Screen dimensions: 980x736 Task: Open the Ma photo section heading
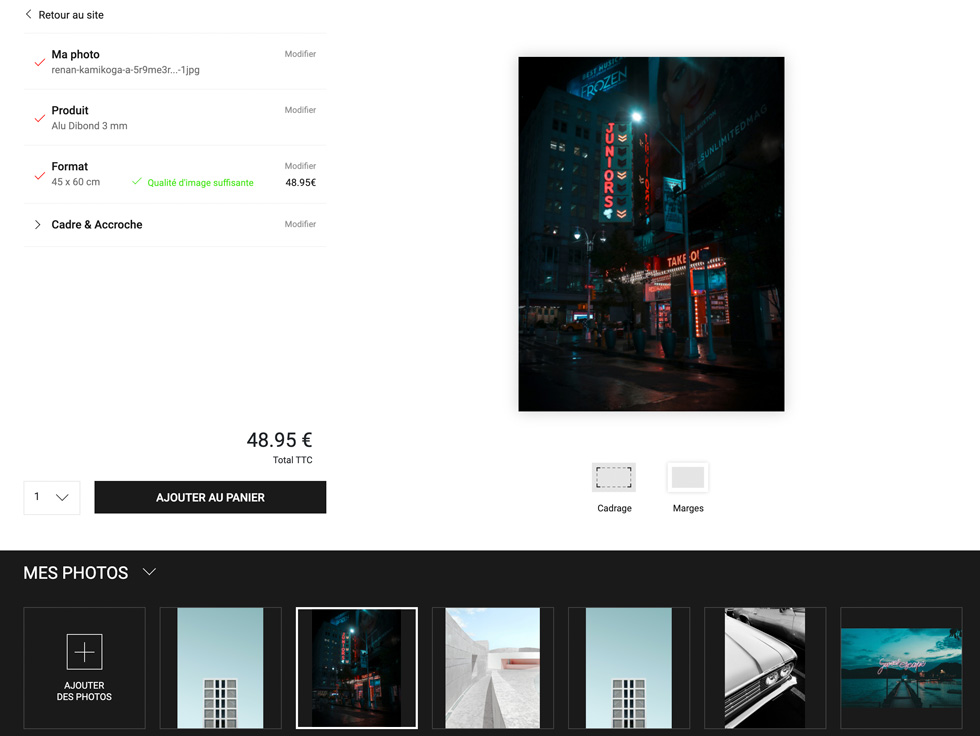(76, 54)
